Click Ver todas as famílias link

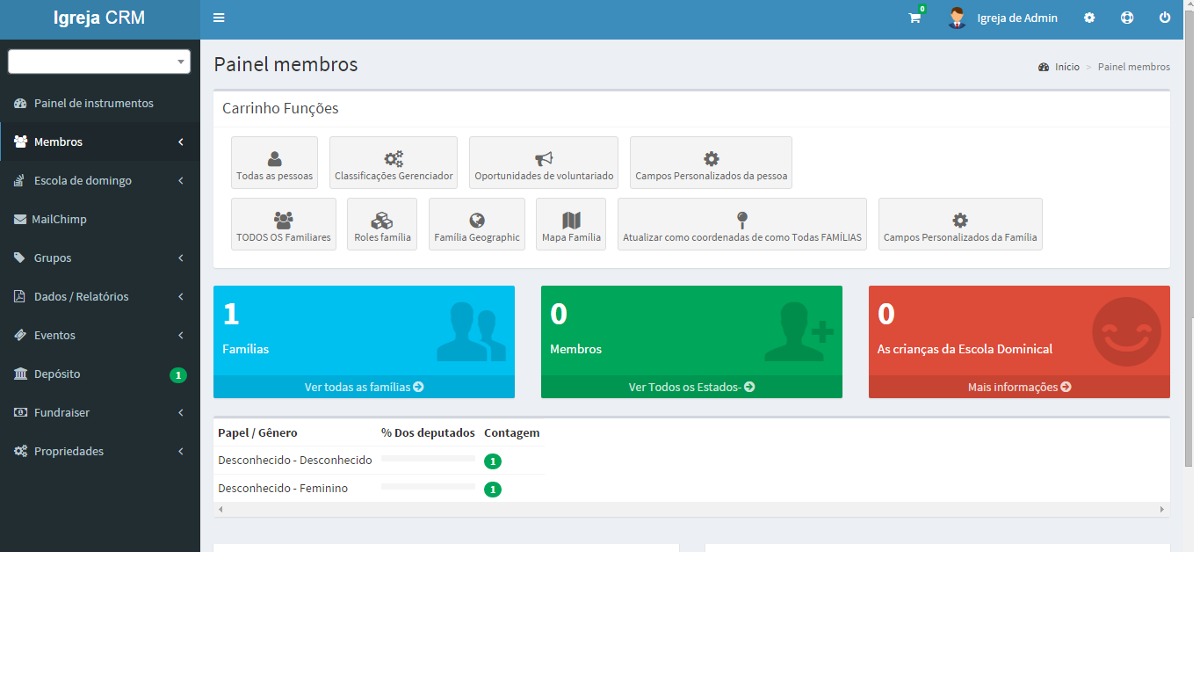(364, 387)
